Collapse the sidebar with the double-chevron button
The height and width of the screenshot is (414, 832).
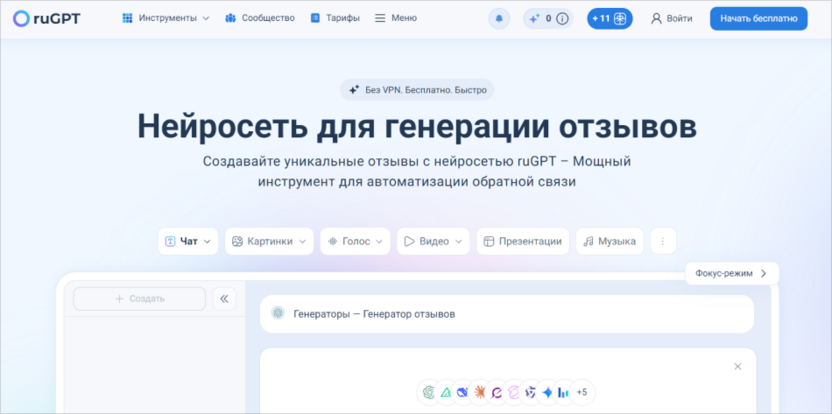coord(224,299)
